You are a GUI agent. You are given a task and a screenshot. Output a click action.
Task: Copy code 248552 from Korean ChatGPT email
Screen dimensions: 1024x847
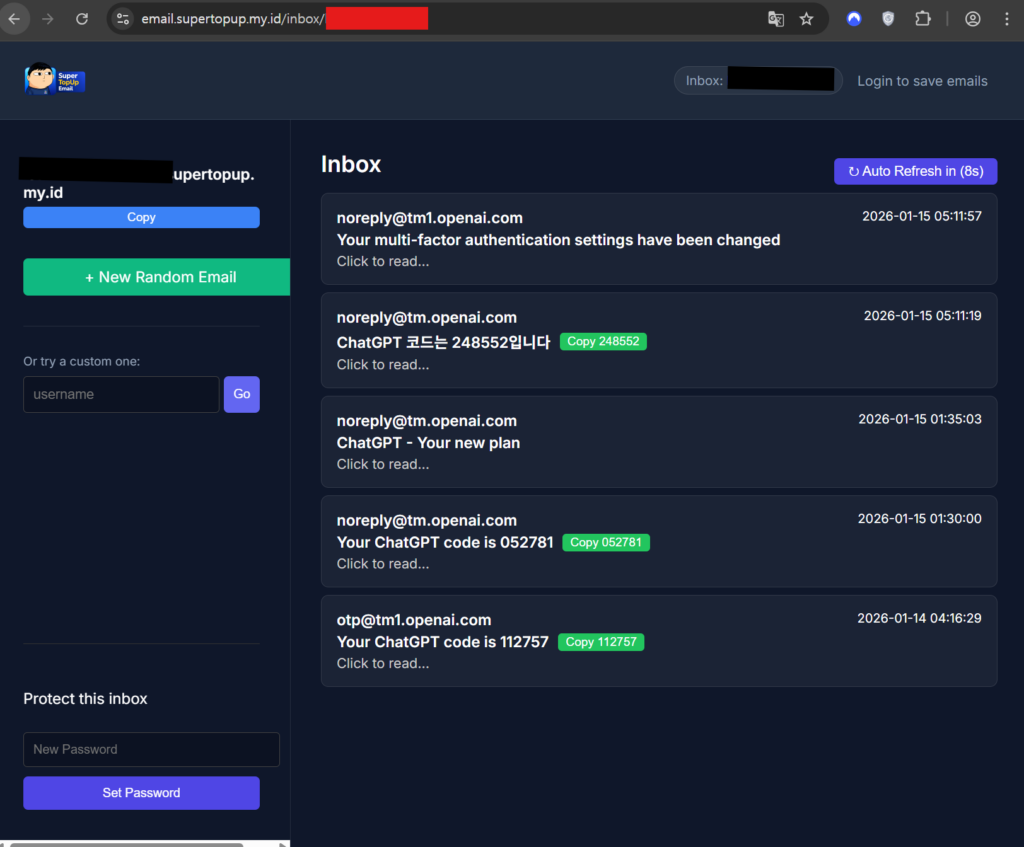point(603,342)
